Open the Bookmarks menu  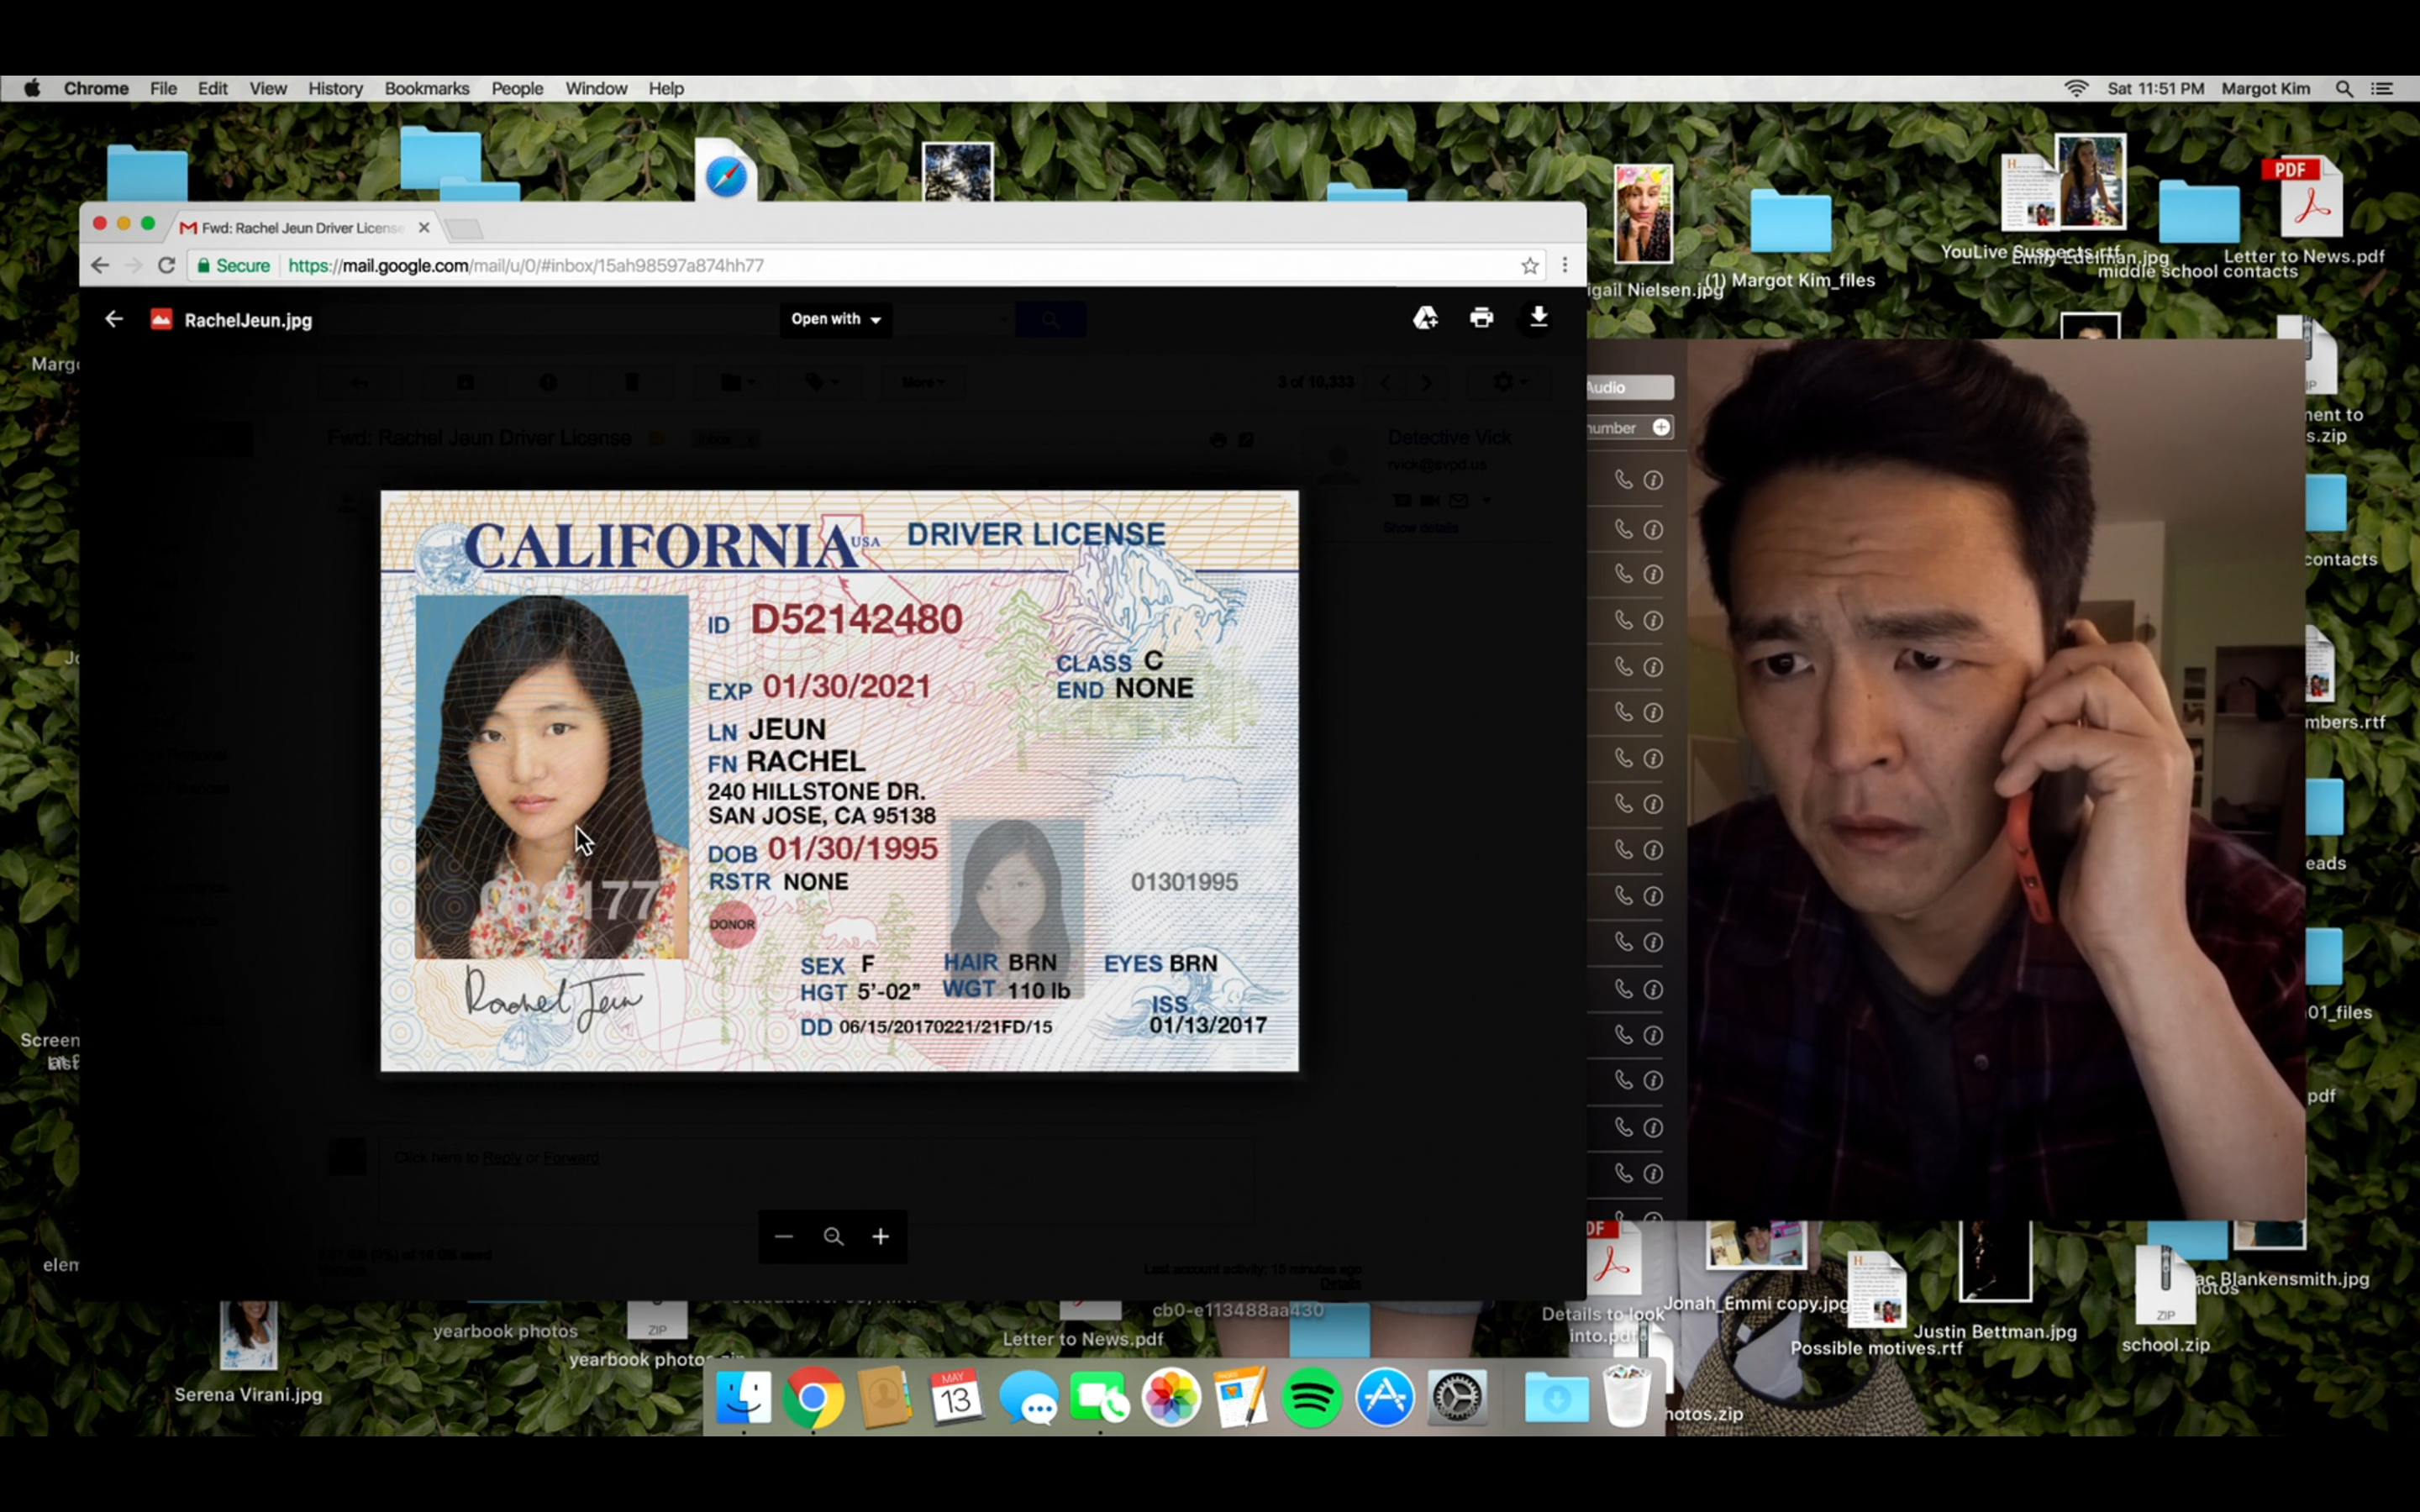(x=426, y=88)
